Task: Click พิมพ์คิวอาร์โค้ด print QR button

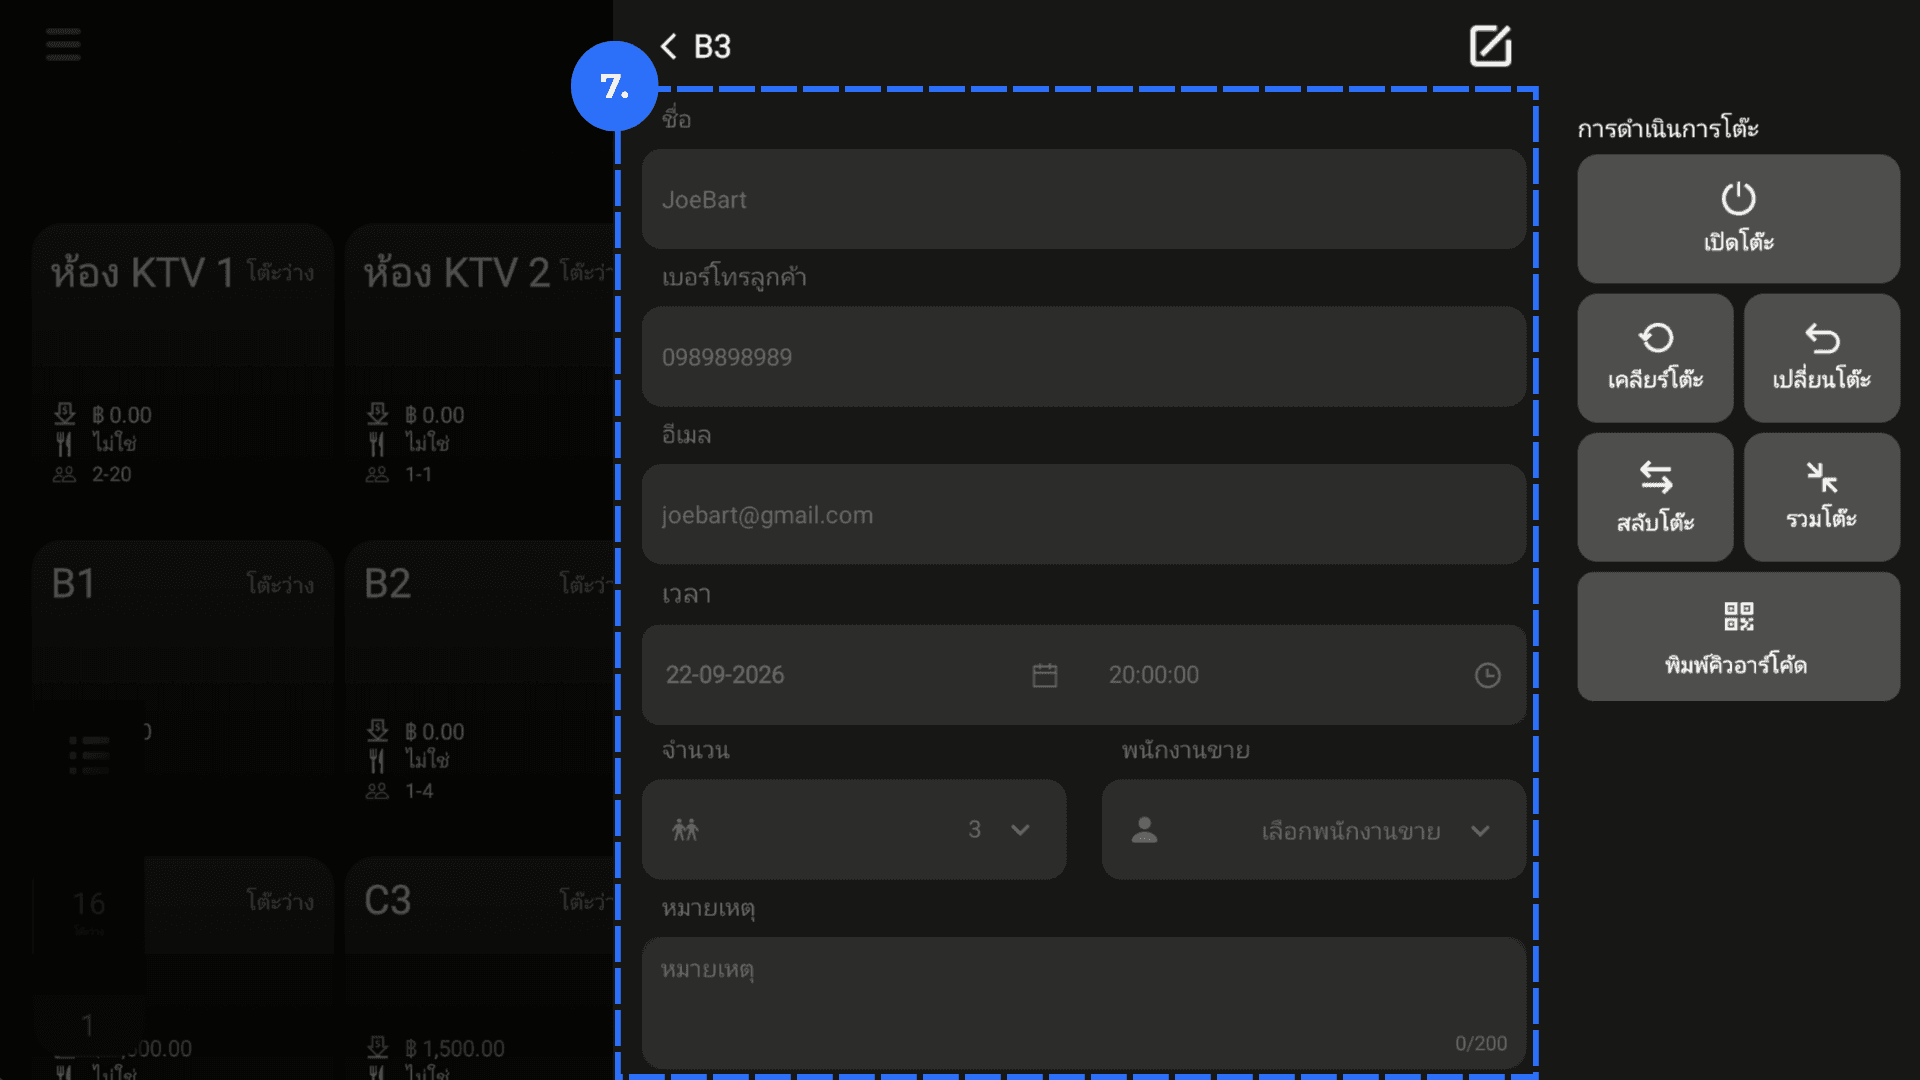Action: click(x=1738, y=636)
